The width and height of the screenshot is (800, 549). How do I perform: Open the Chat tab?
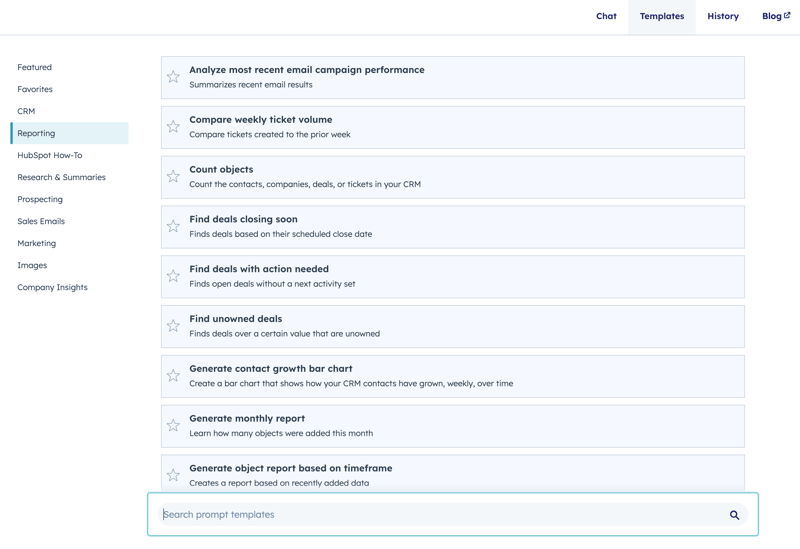[x=606, y=16]
